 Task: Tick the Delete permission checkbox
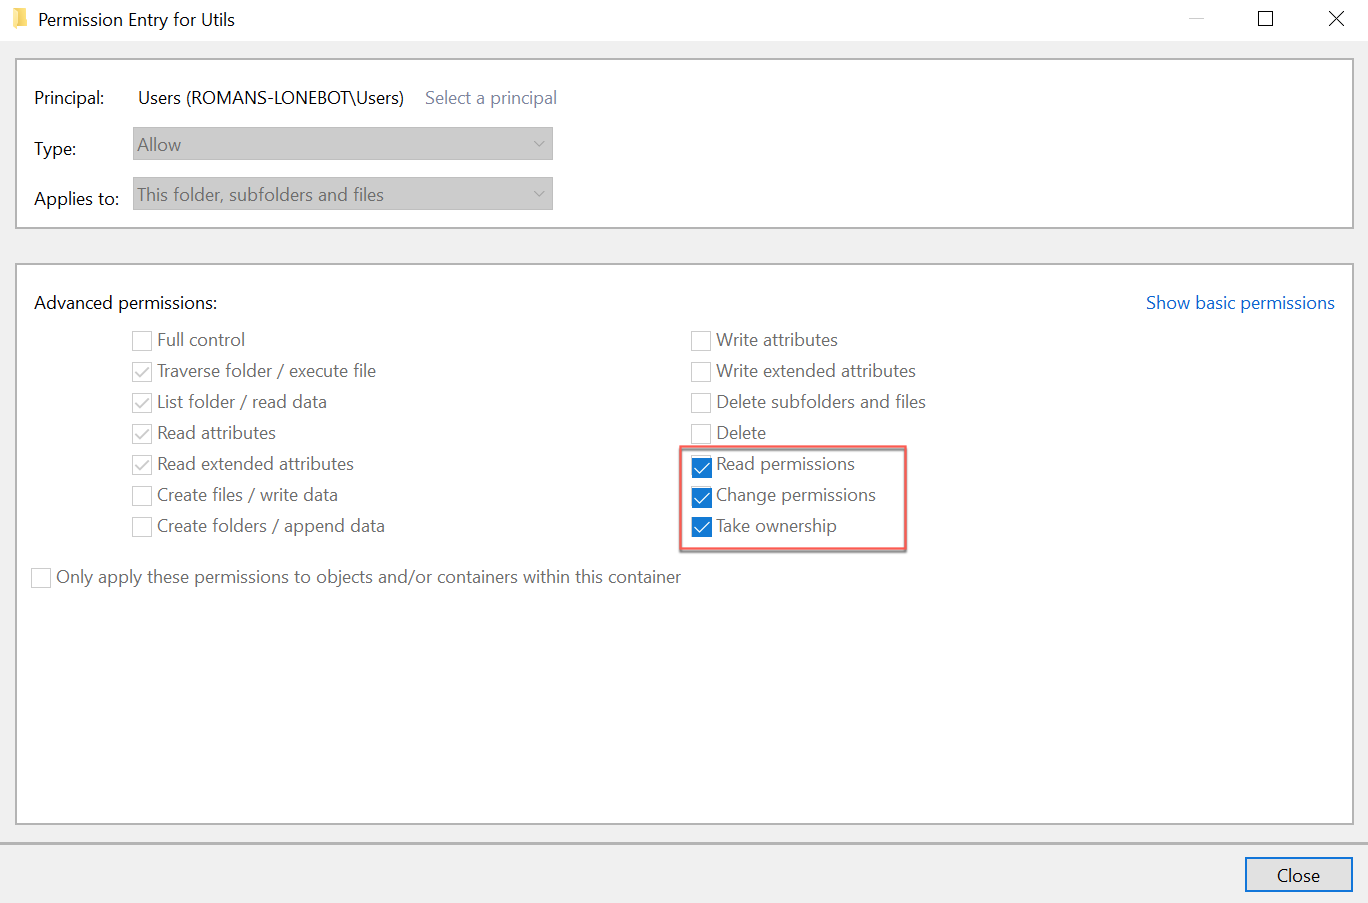tap(701, 434)
